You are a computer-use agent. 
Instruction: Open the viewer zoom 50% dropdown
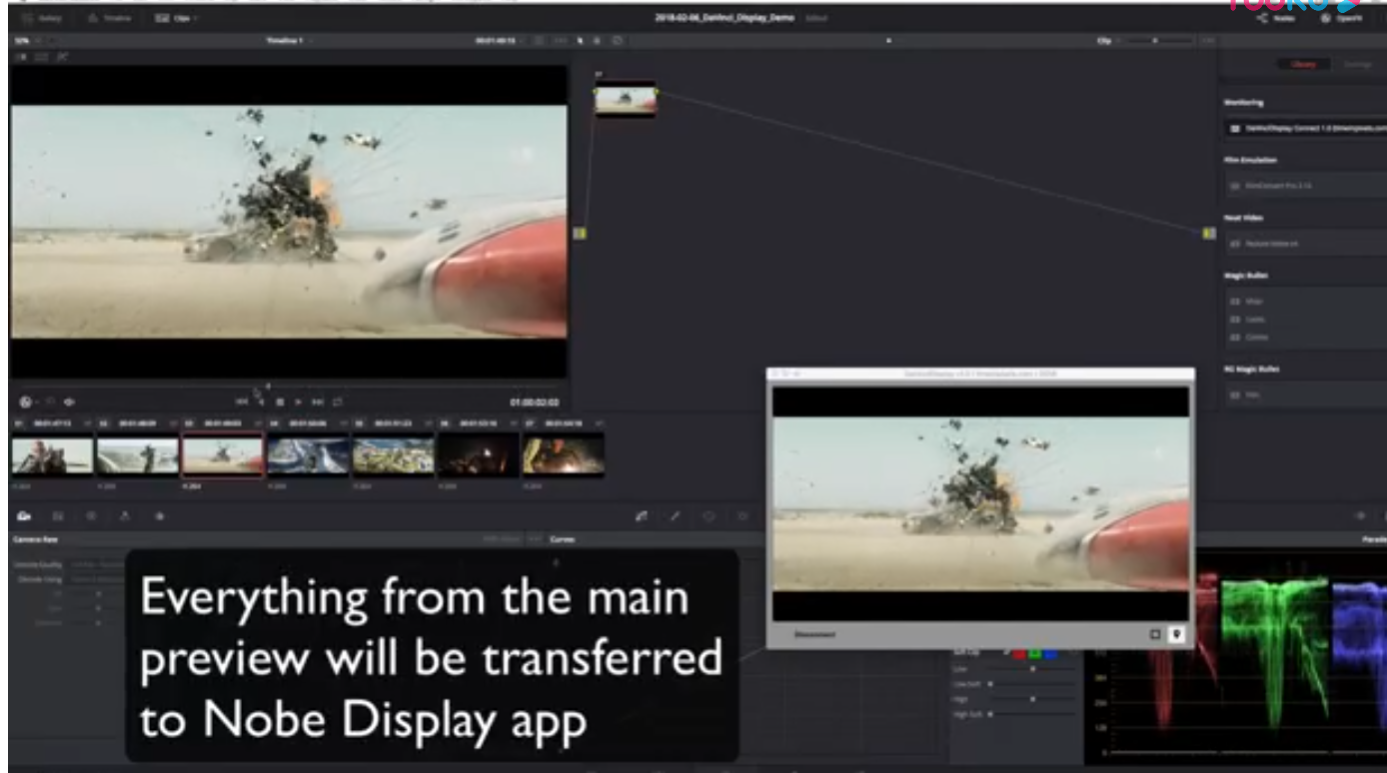tap(26, 40)
